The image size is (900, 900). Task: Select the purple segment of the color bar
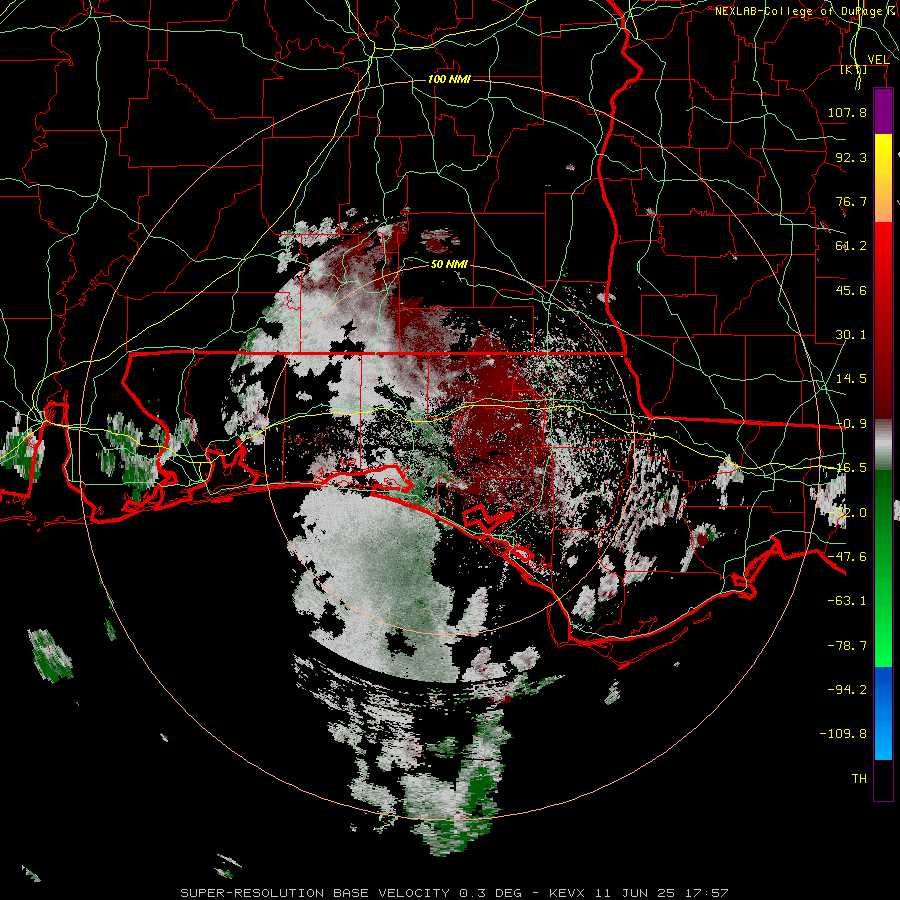[883, 111]
